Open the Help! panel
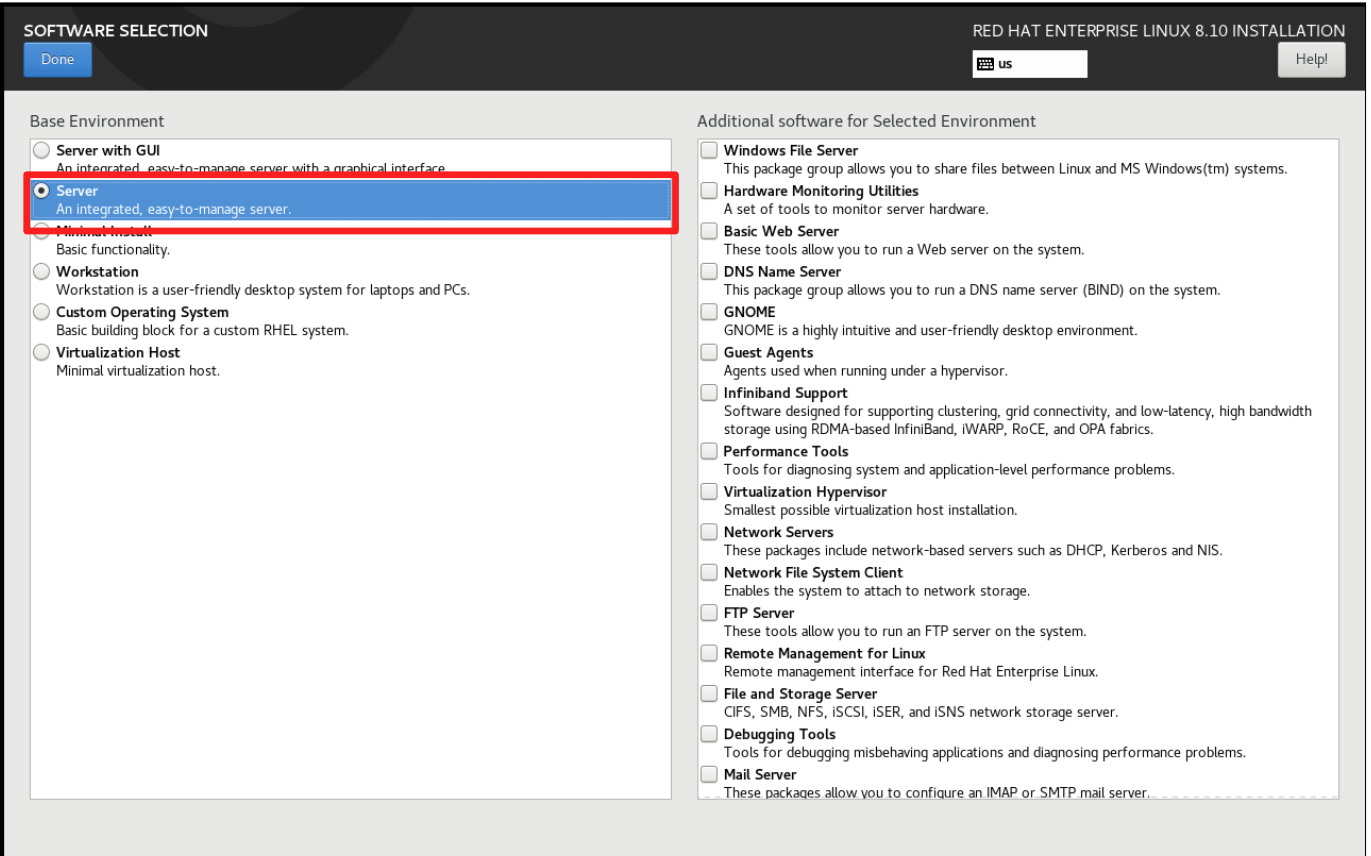This screenshot has height=856, width=1371. point(1311,59)
